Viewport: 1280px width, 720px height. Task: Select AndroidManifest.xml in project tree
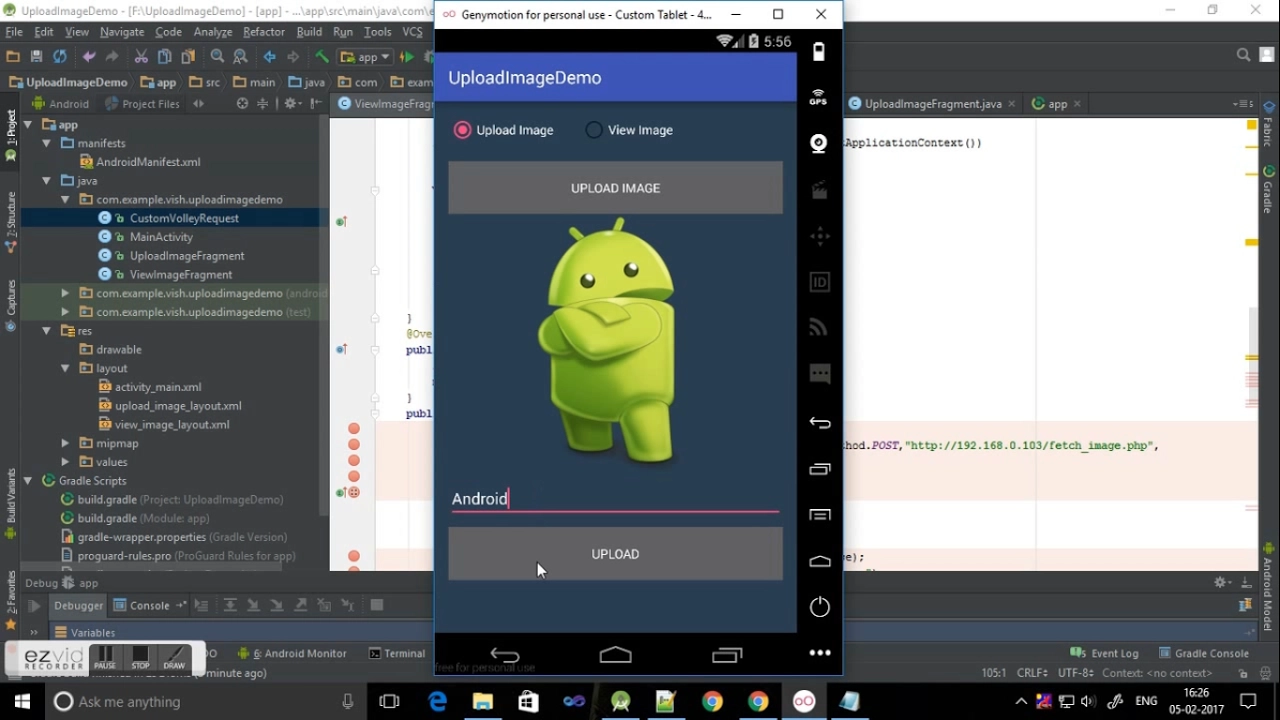pyautogui.click(x=148, y=162)
